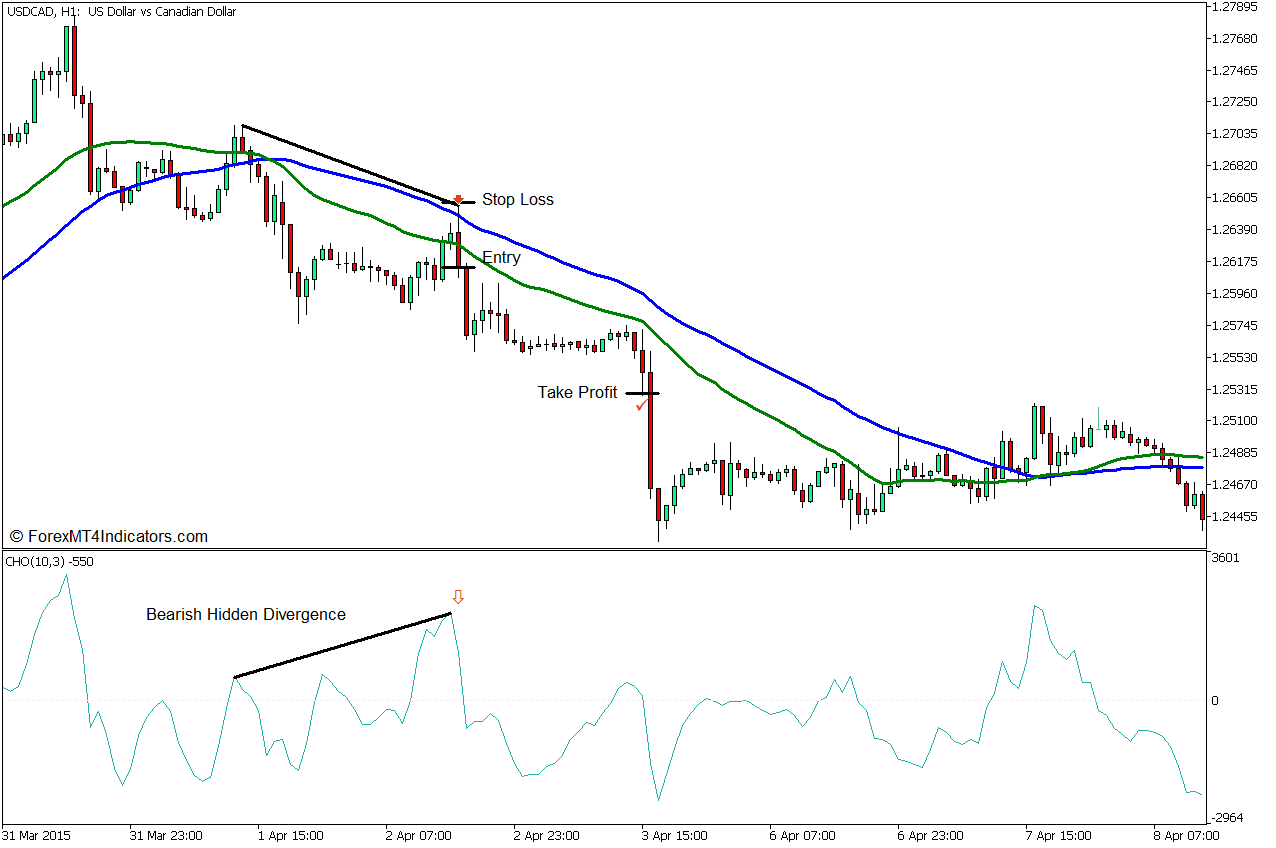Click the "Stop Loss" text label

pyautogui.click(x=517, y=200)
